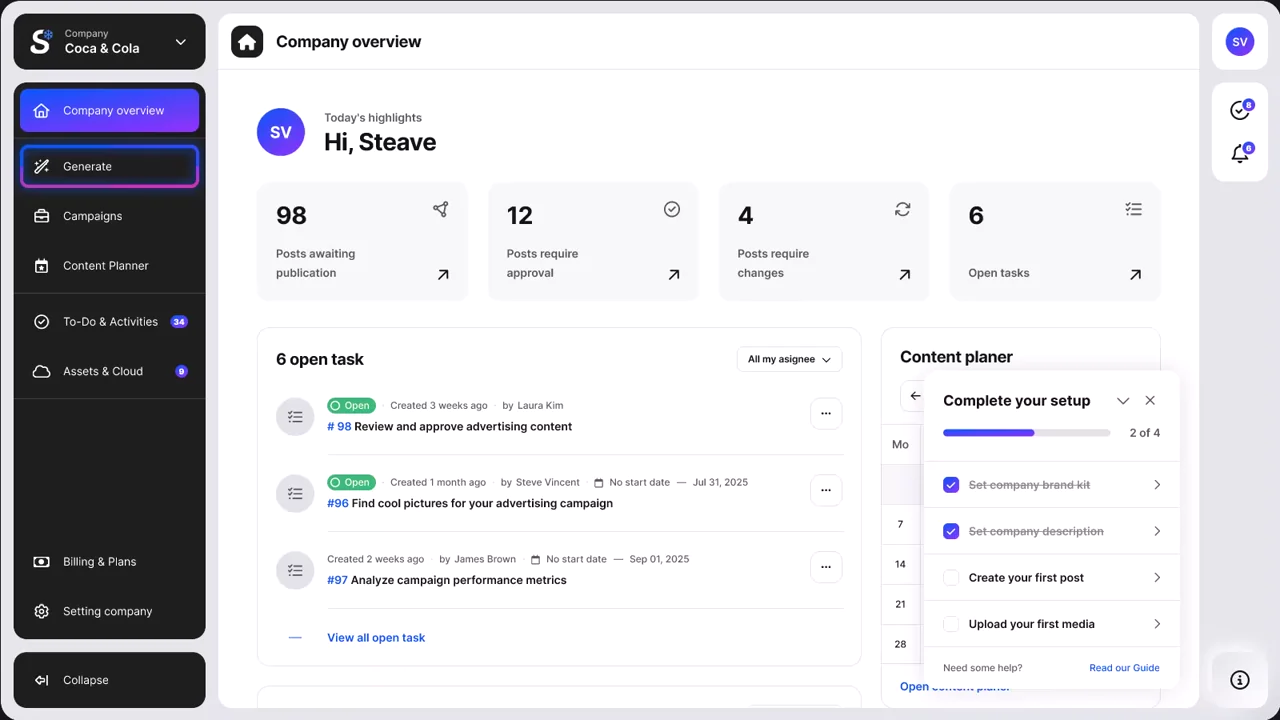1280x720 pixels.
Task: Open arrow on Open tasks card
Action: point(1135,274)
